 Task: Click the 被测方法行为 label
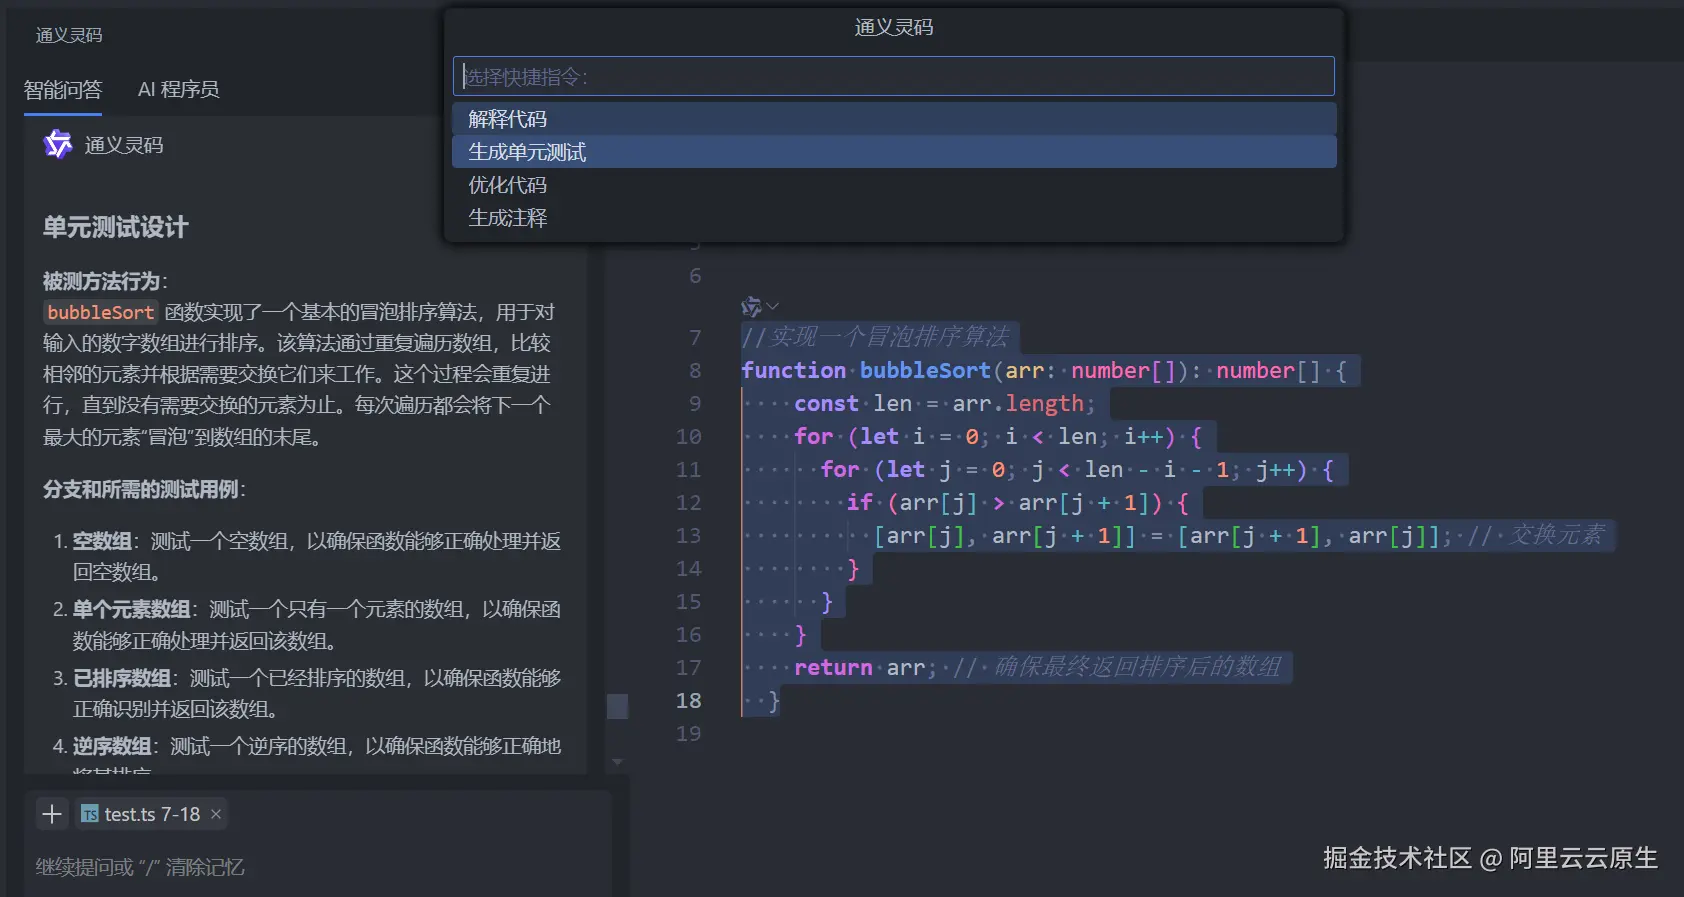click(105, 281)
